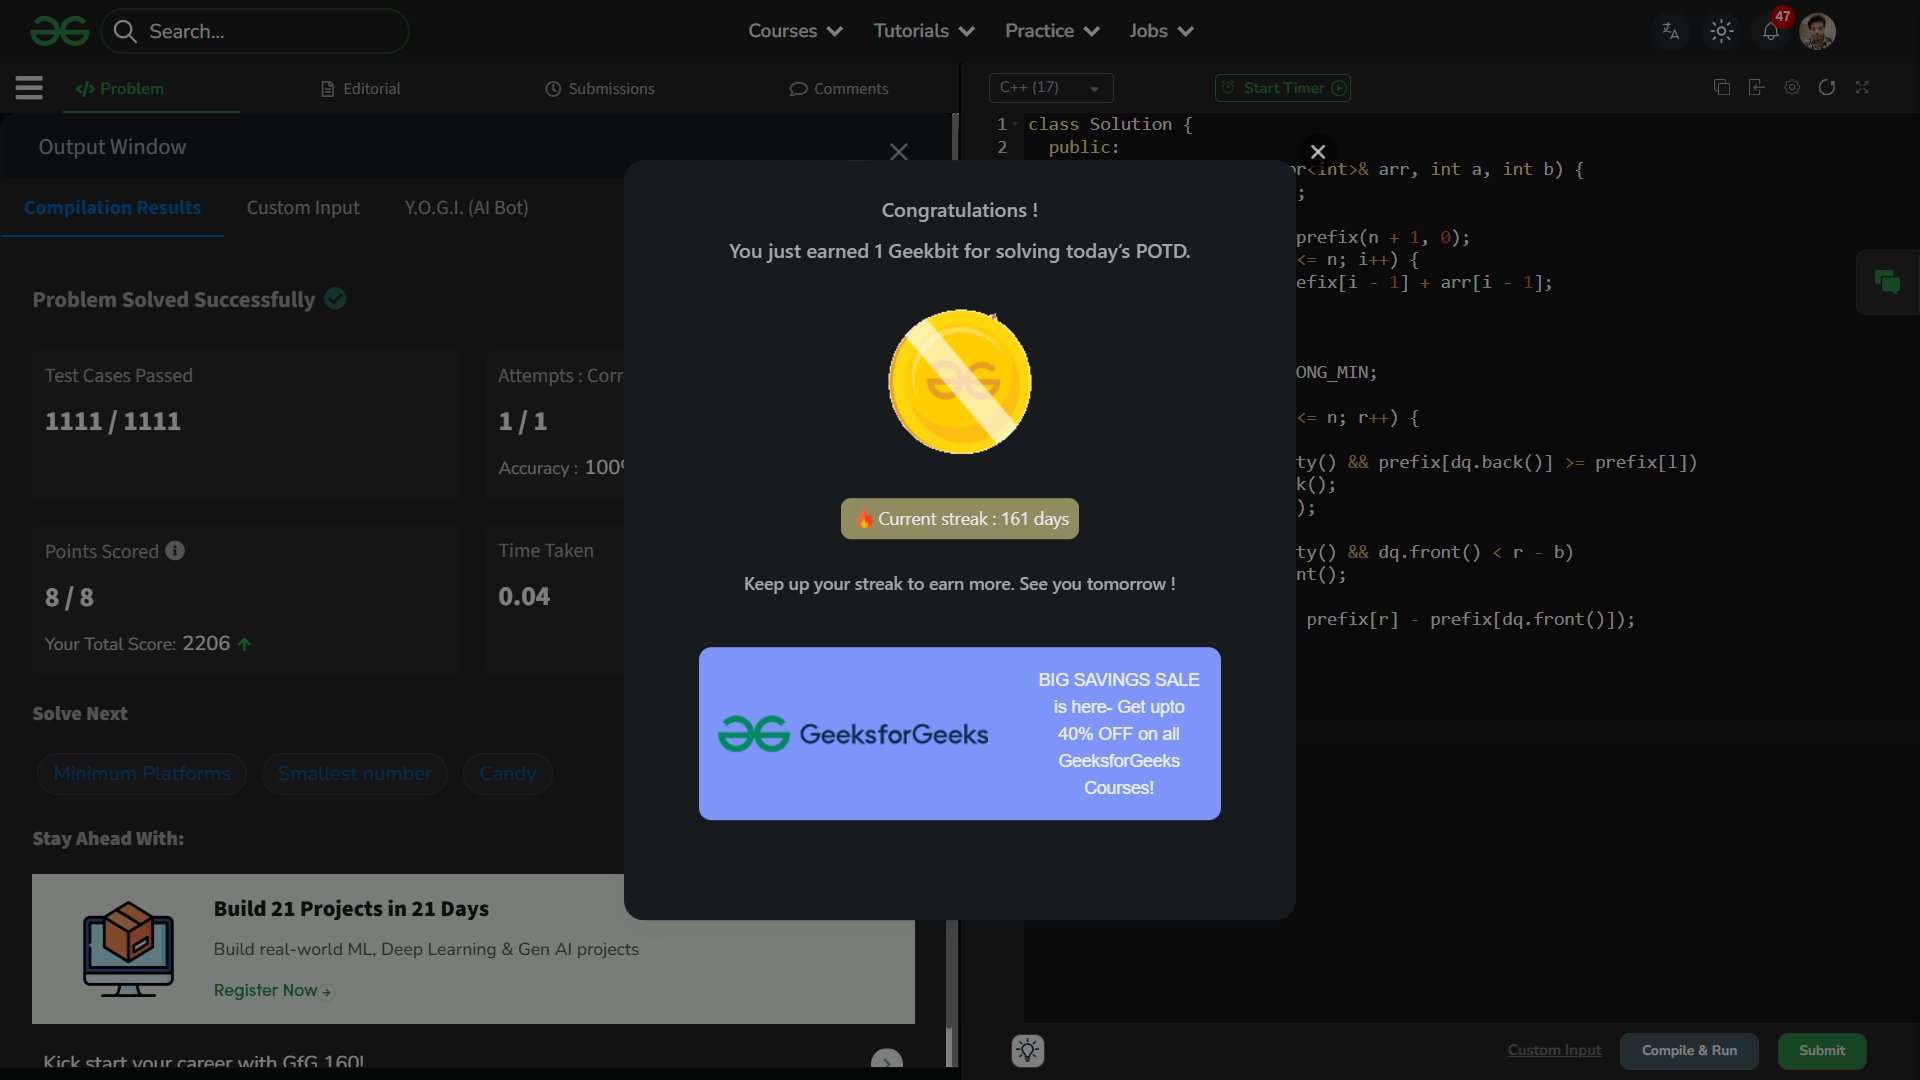Open the notifications bell

[x=1770, y=31]
